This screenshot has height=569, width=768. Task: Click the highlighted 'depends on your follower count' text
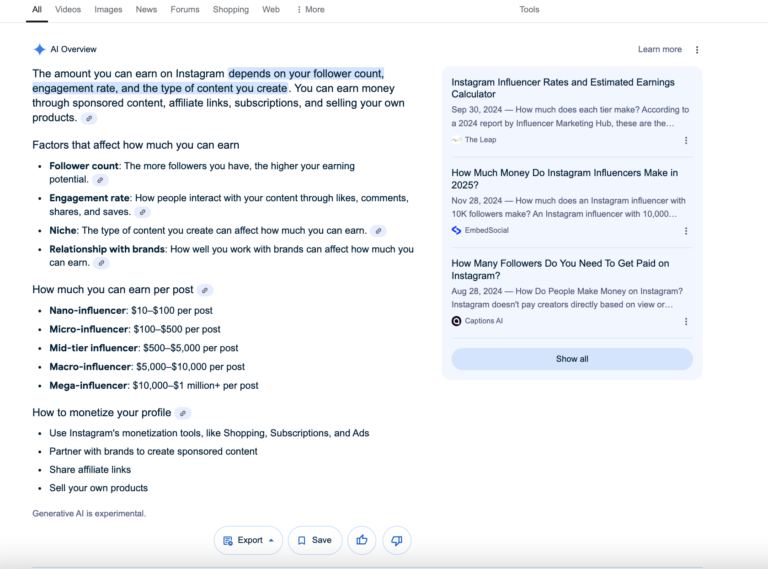pos(306,73)
